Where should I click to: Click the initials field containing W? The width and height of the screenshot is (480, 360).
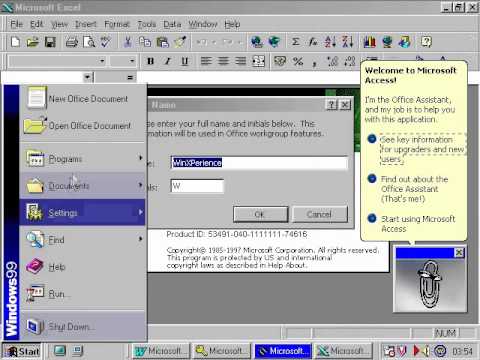[197, 186]
